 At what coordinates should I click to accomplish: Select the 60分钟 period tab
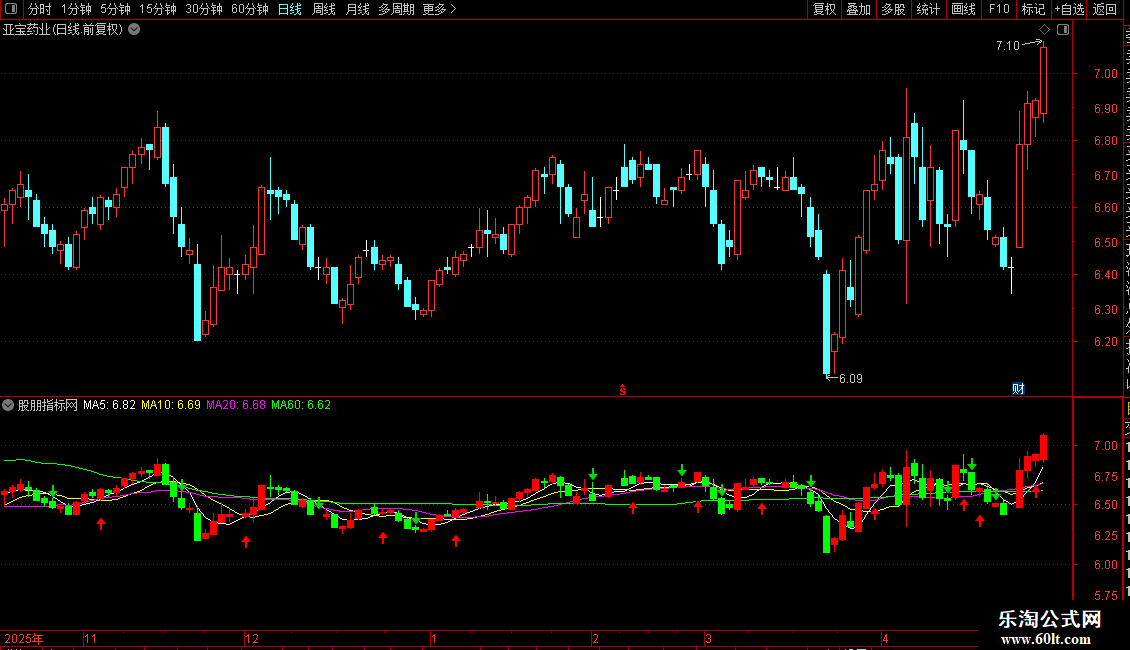(249, 9)
